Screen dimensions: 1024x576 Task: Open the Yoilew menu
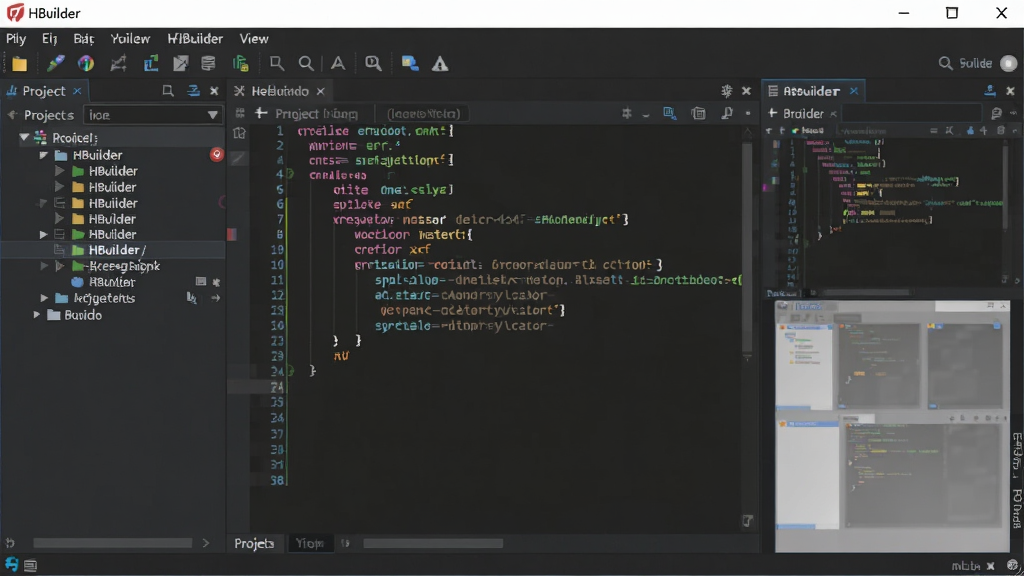[x=130, y=39]
